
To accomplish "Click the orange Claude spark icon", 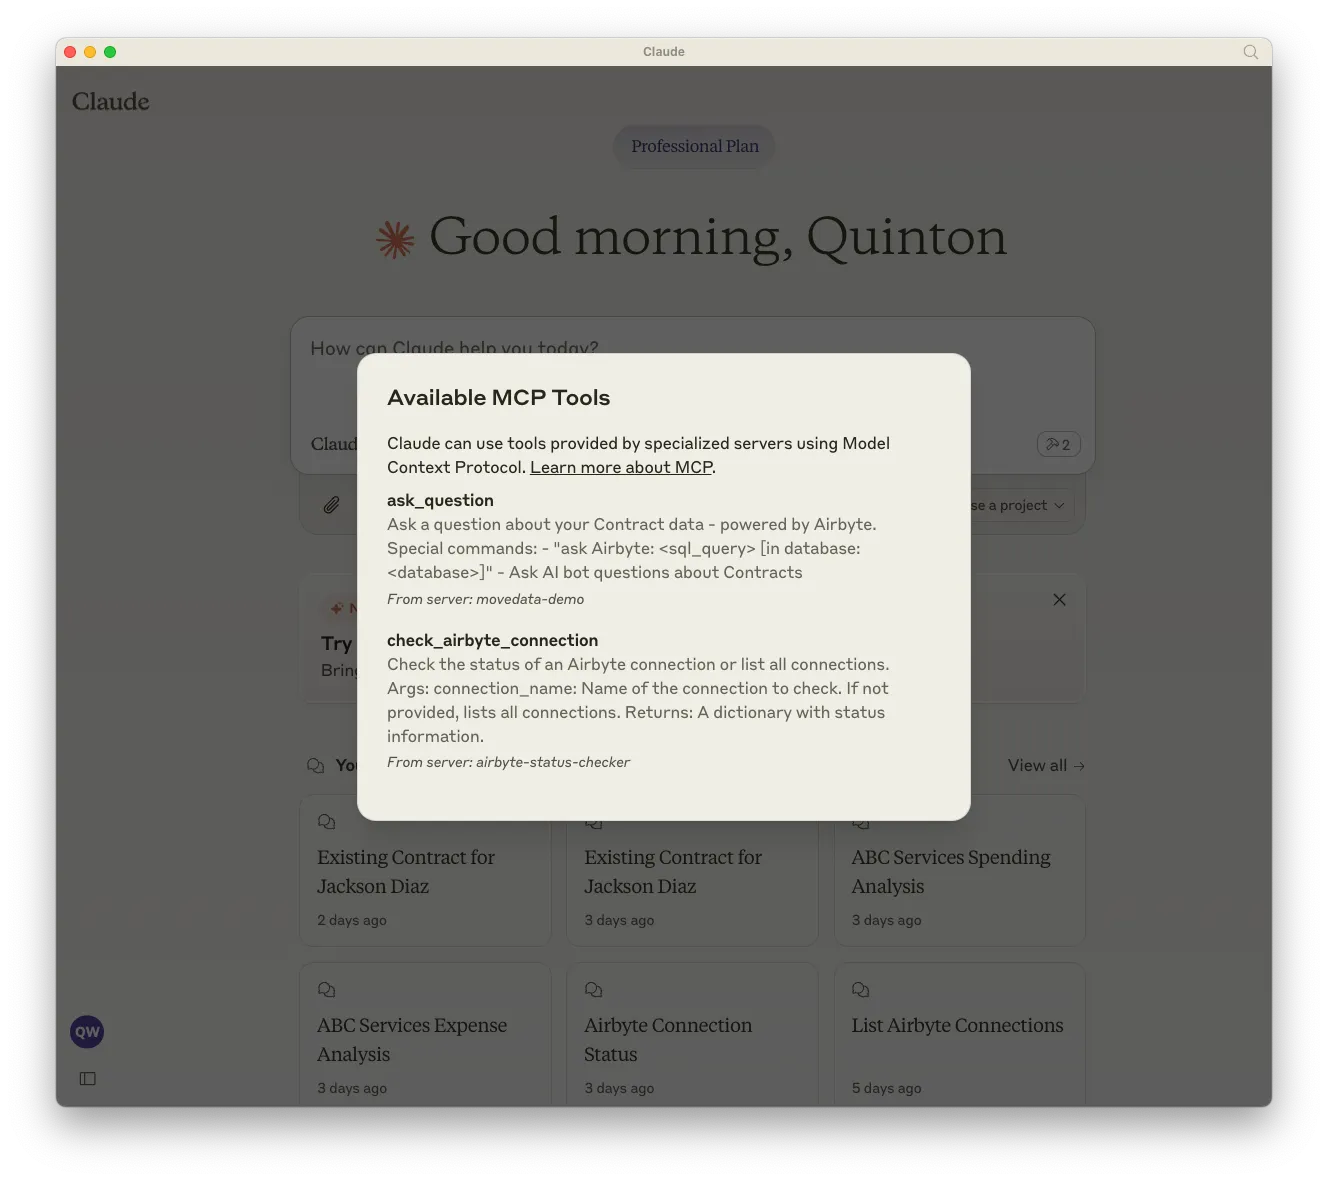I will 395,240.
